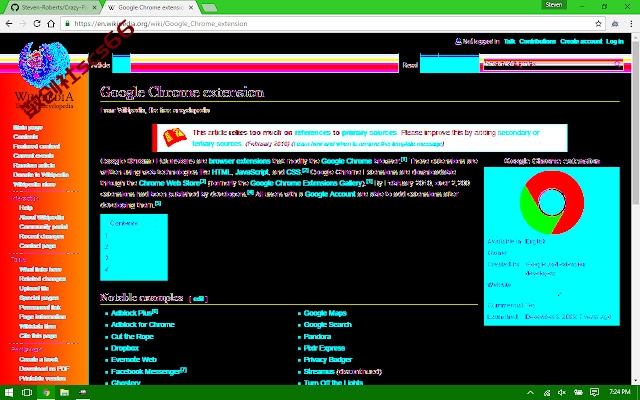Click the Chrome logo in the infobox
This screenshot has height=400, width=640.
pos(552,202)
